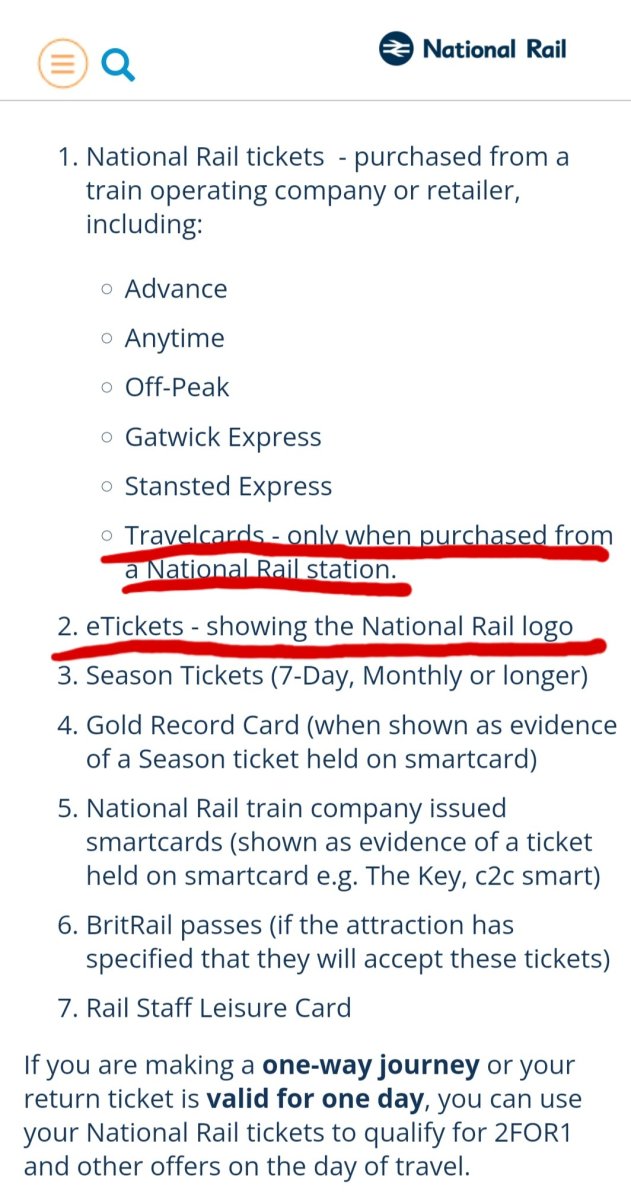The width and height of the screenshot is (631, 1200).
Task: Click the bold one-way journey text
Action: pos(371,1066)
